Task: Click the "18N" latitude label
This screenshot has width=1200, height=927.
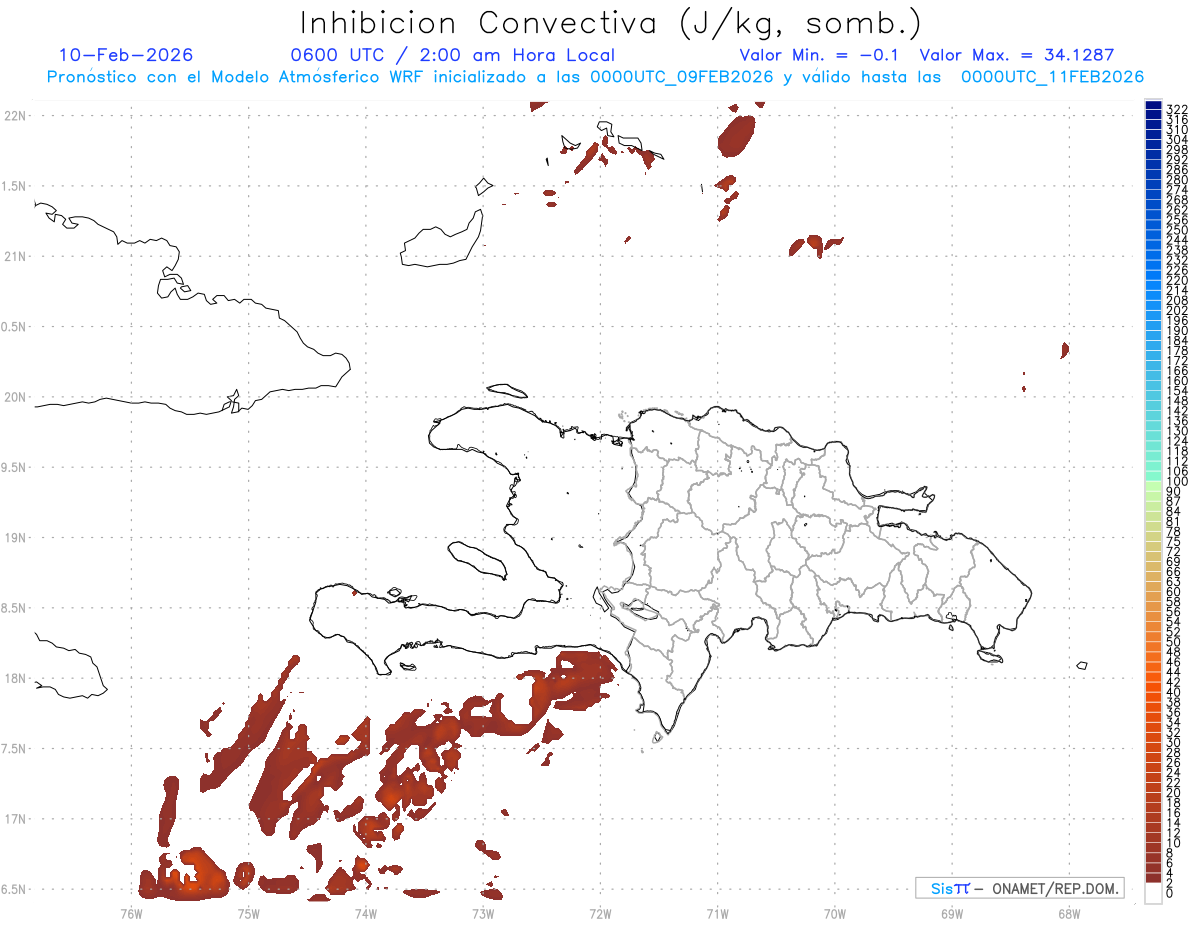Action: point(15,678)
